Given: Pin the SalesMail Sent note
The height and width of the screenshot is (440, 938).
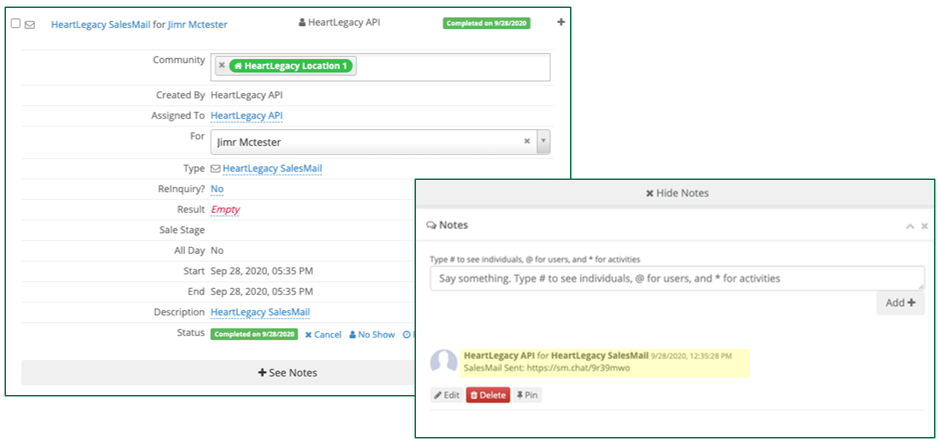Looking at the screenshot, I should click(x=527, y=395).
